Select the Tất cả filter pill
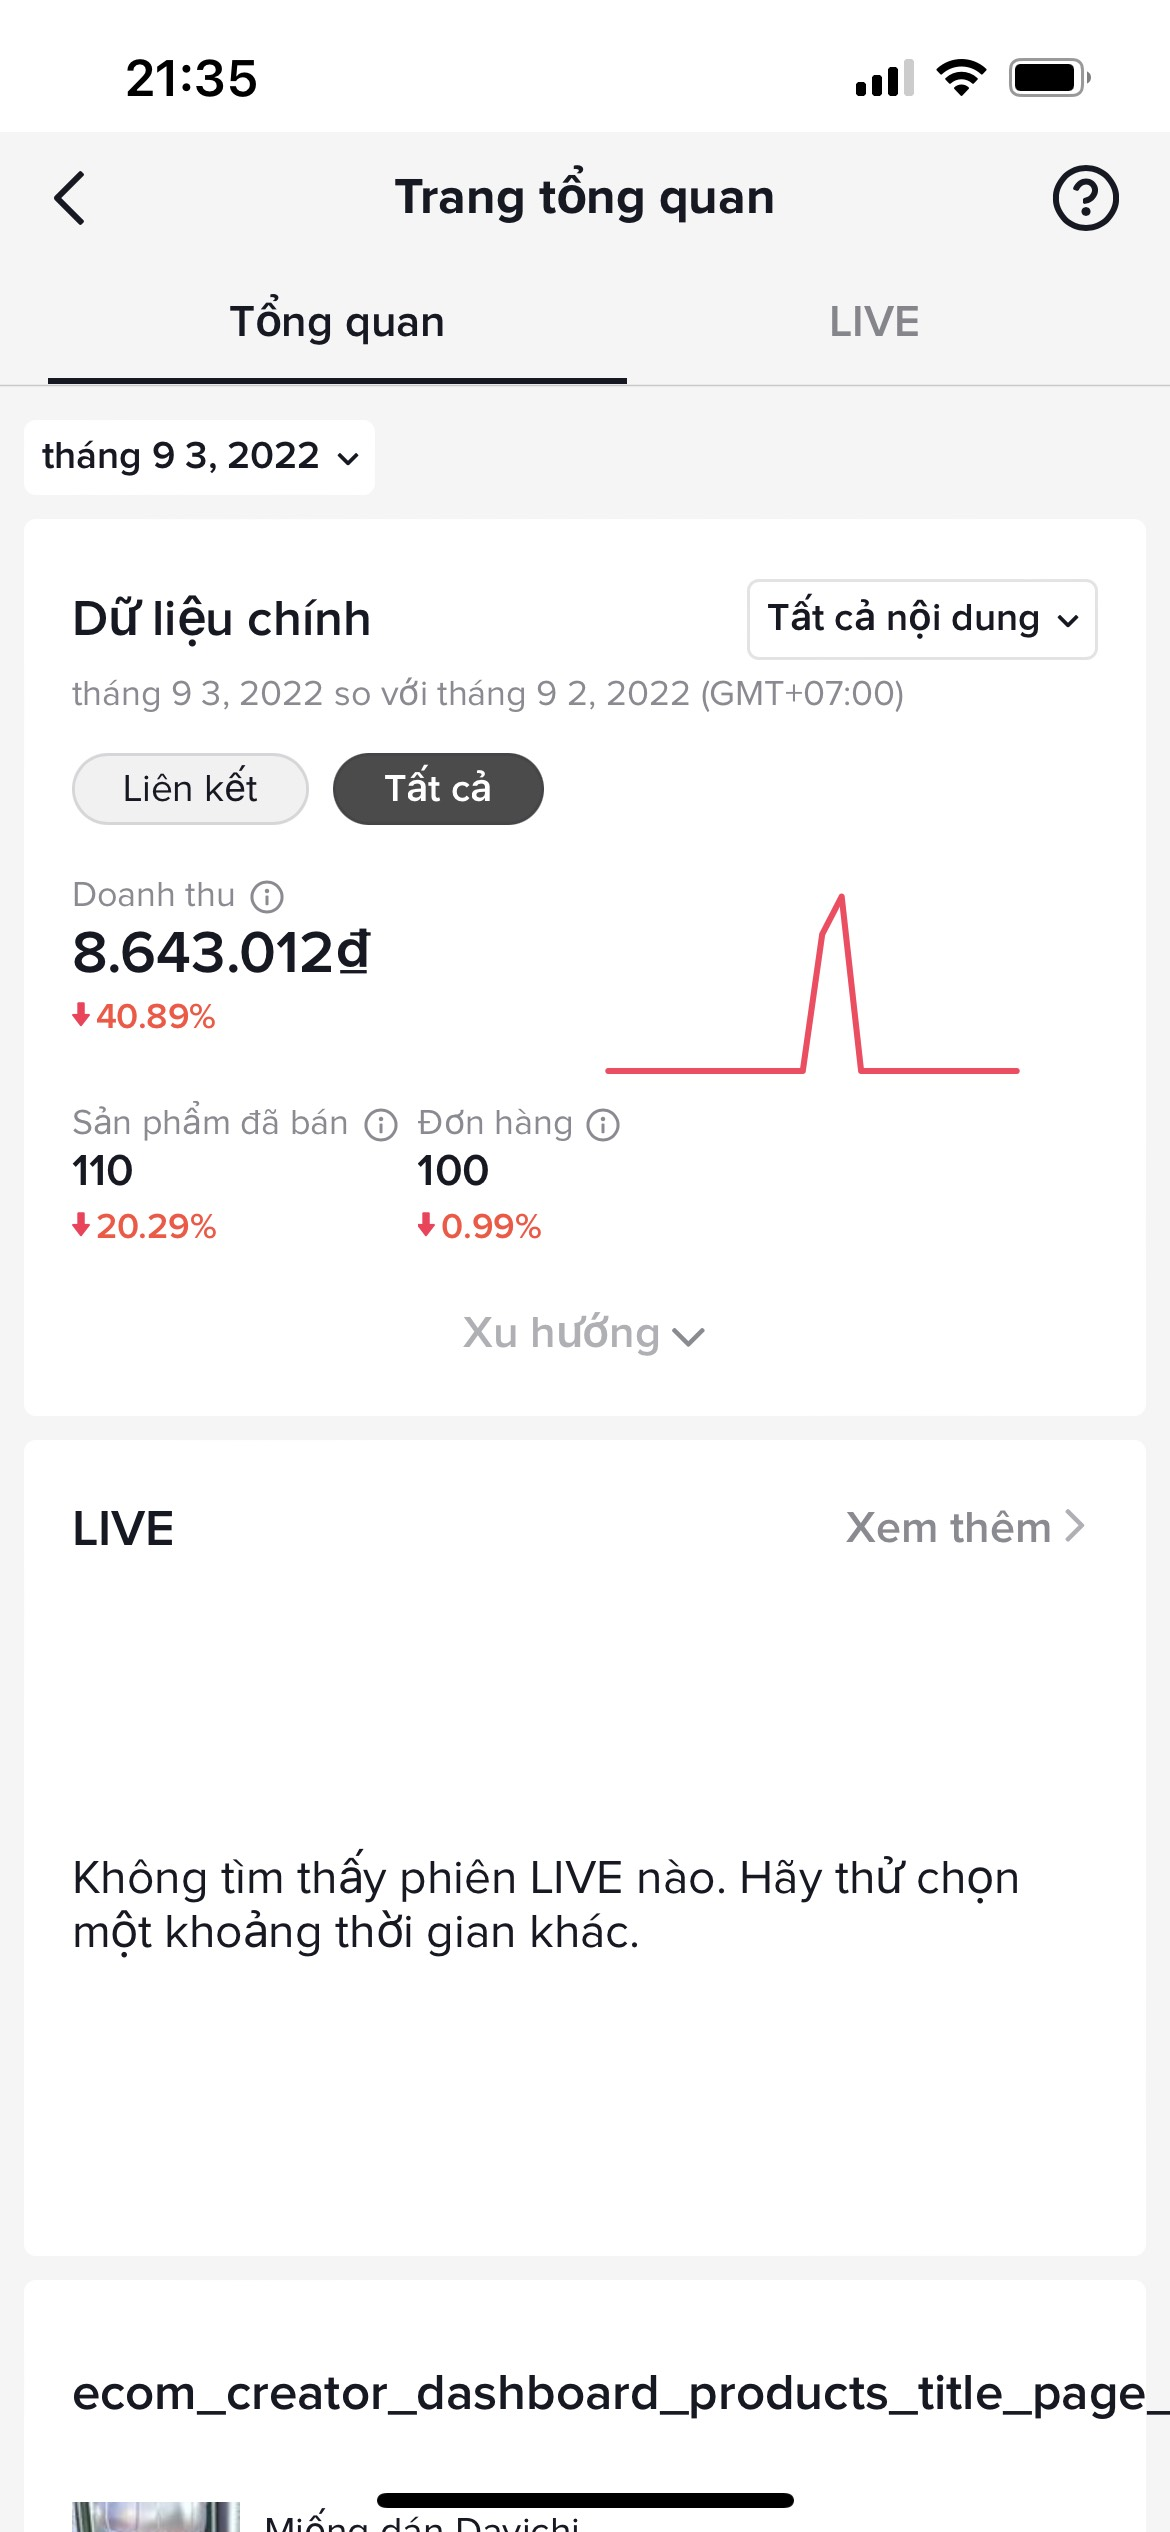 (438, 789)
